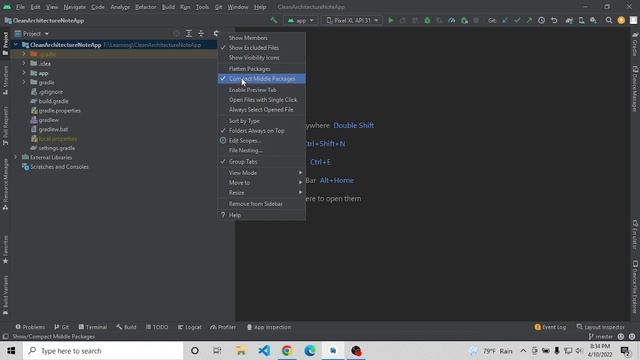
Task: Open the Logcat tool window tab
Action: [x=190, y=327]
